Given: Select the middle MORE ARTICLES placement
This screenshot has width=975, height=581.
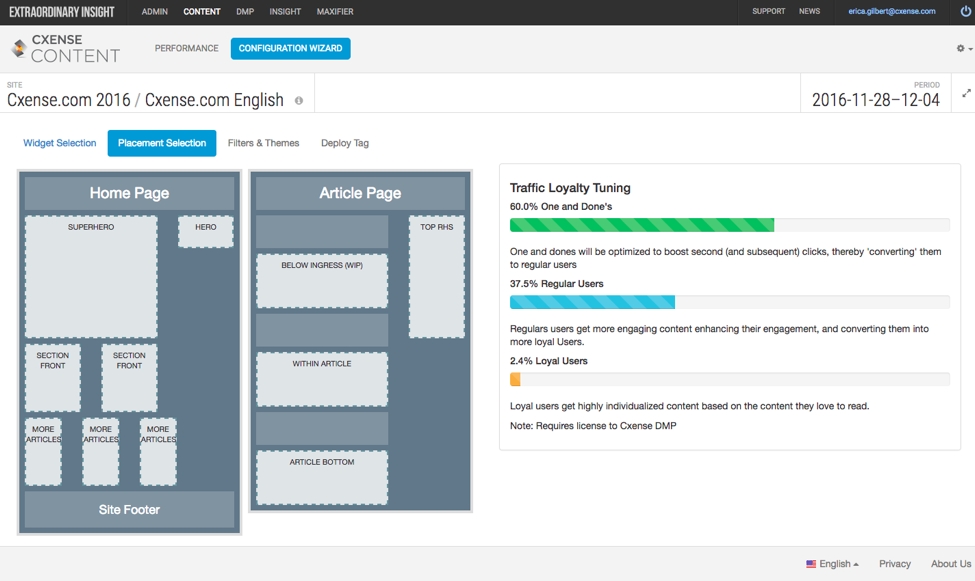Looking at the screenshot, I should point(101,452).
